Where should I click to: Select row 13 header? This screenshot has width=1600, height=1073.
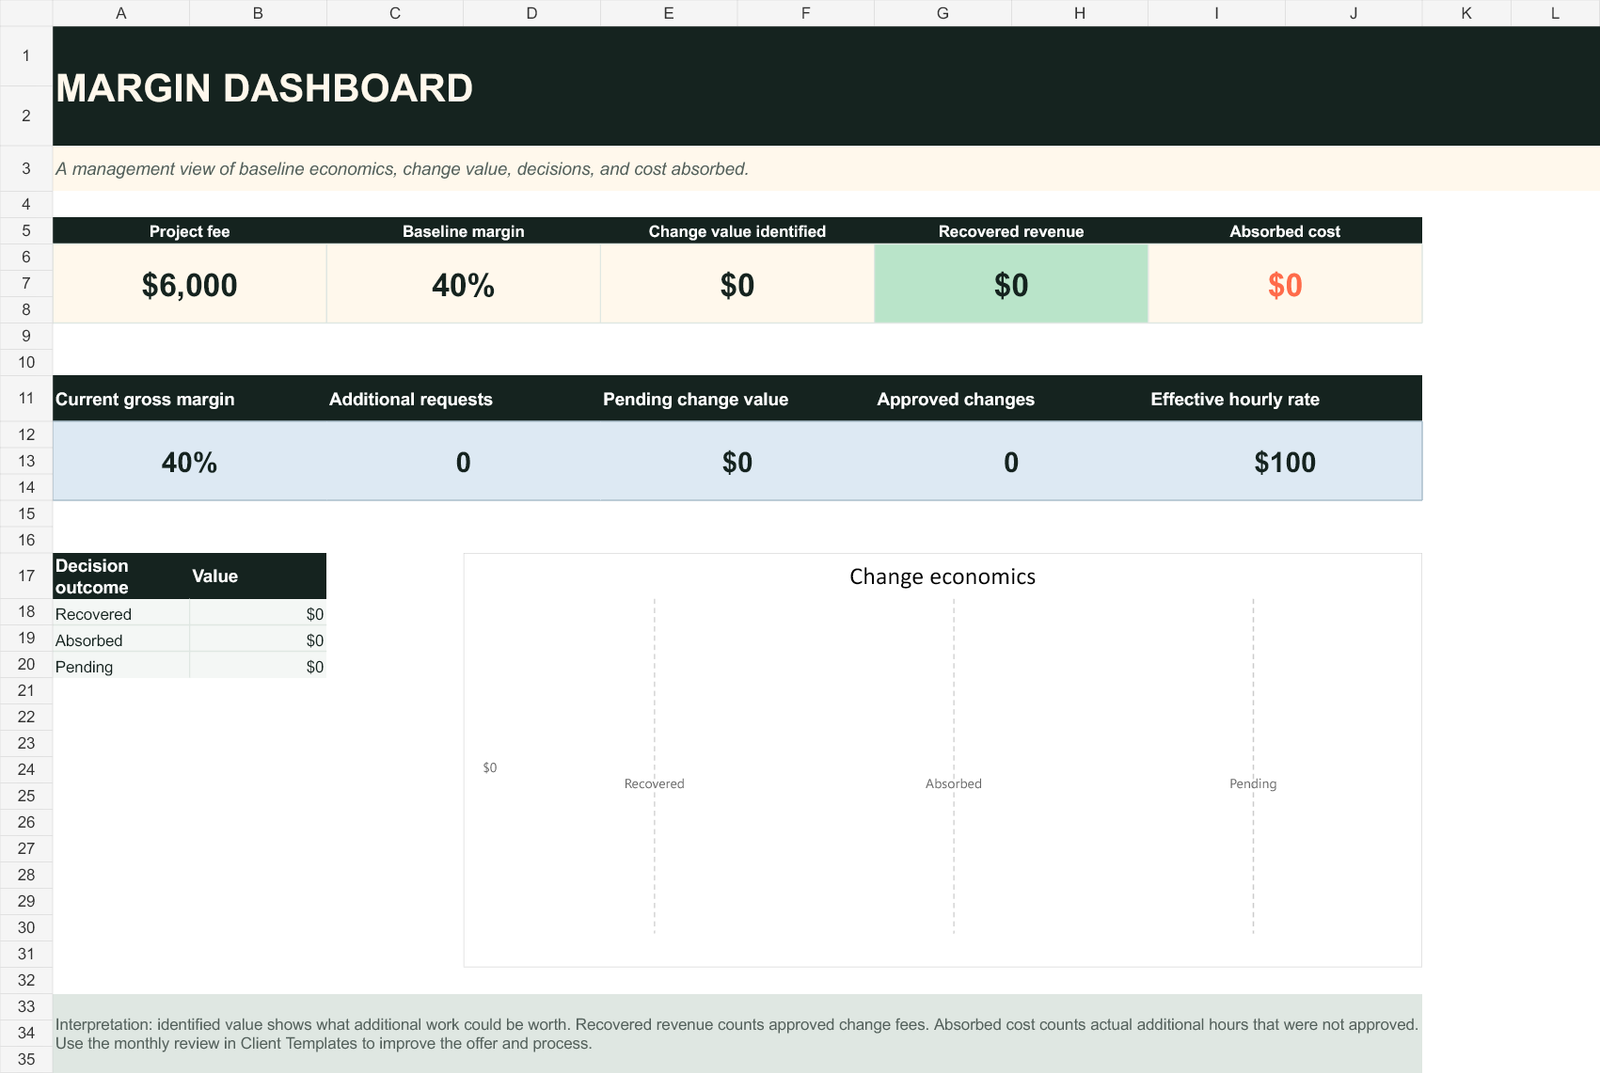(x=26, y=461)
